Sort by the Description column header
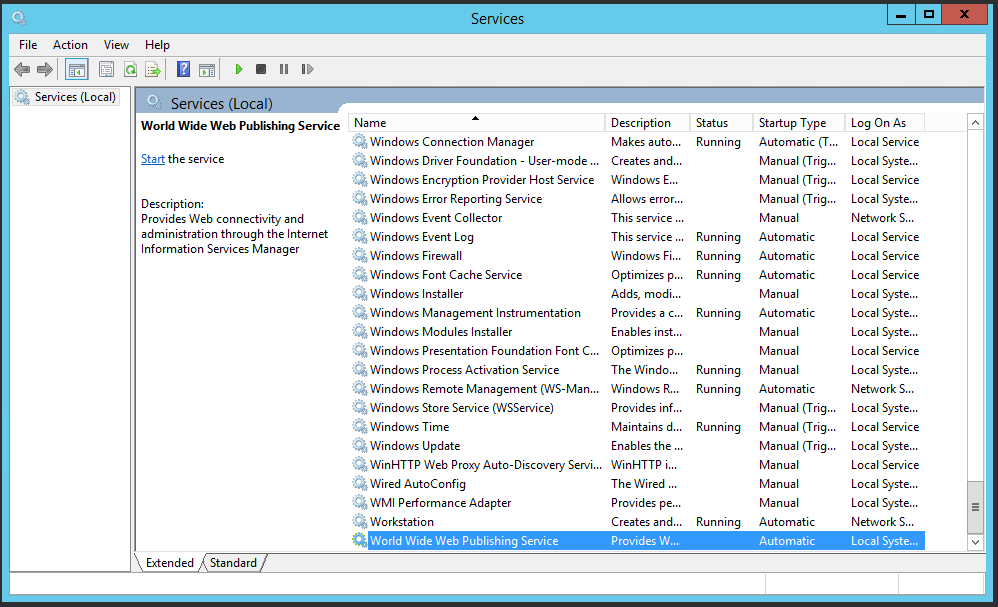The image size is (998, 607). 647,123
